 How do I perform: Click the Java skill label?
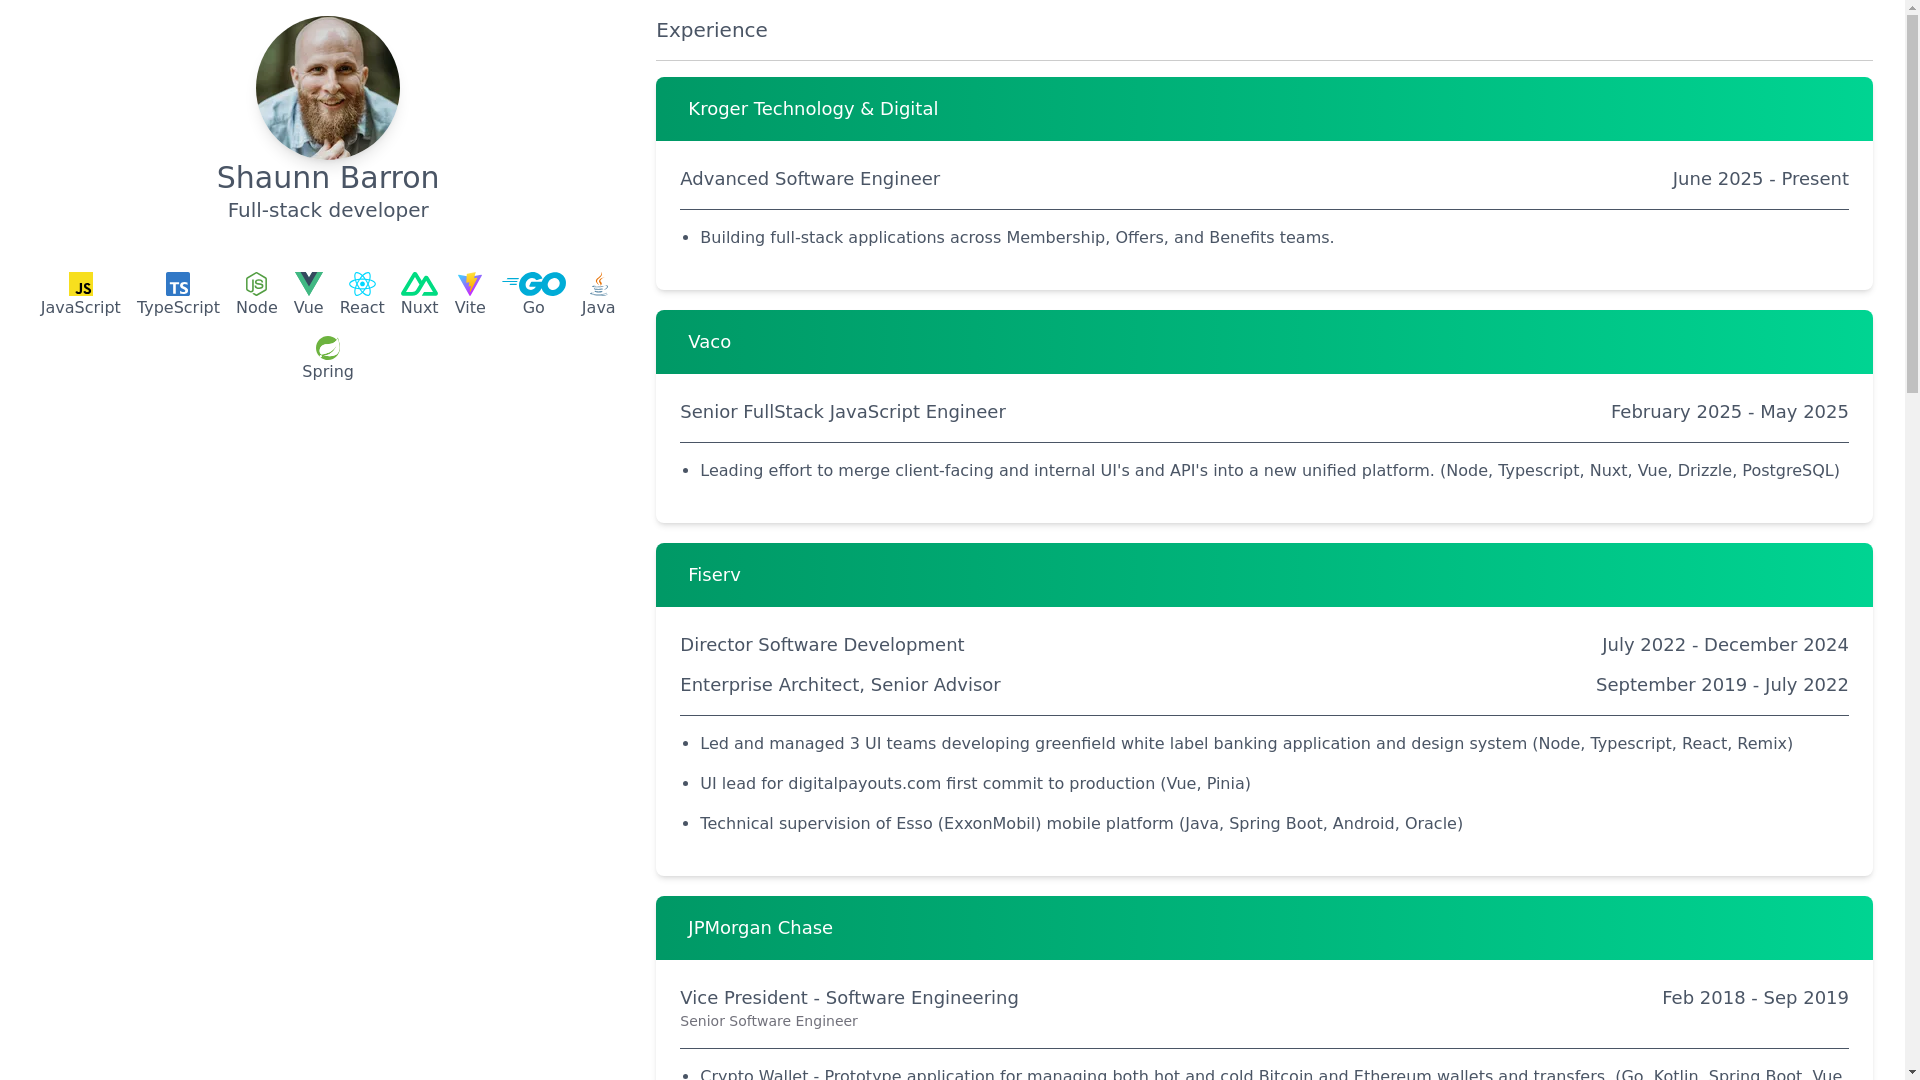[599, 308]
